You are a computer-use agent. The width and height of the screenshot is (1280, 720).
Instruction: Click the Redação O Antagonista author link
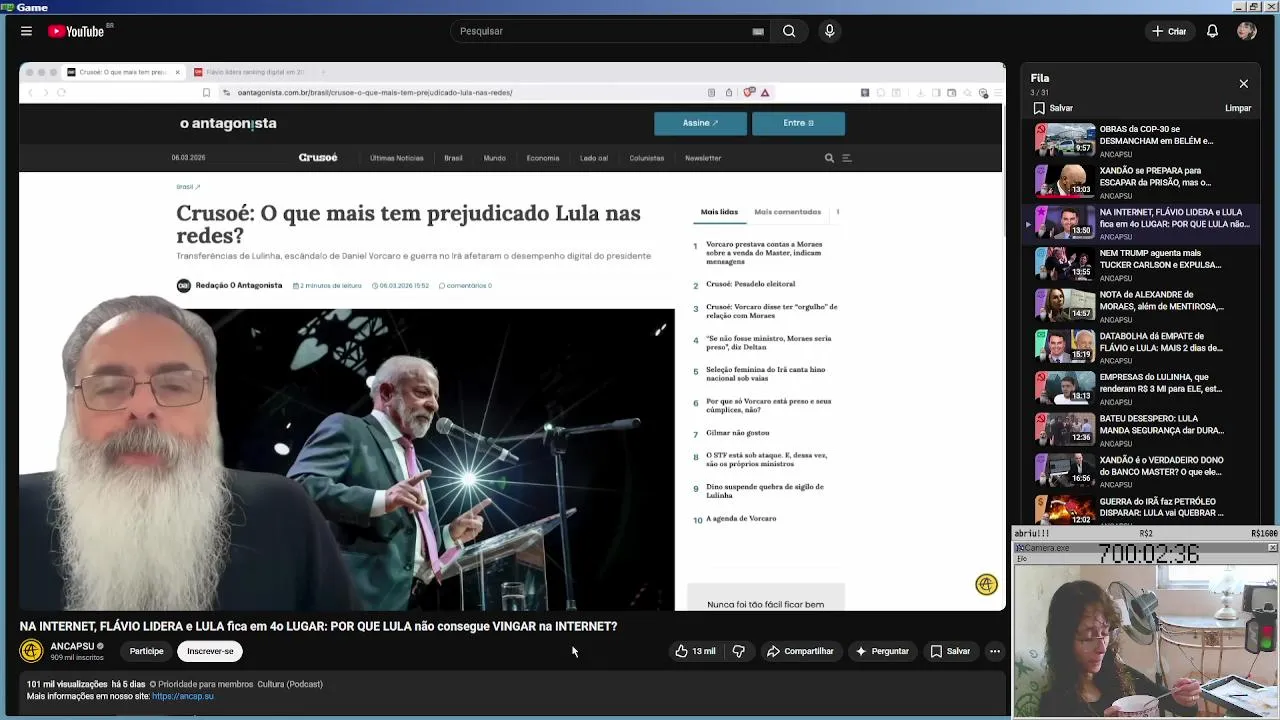click(x=239, y=286)
